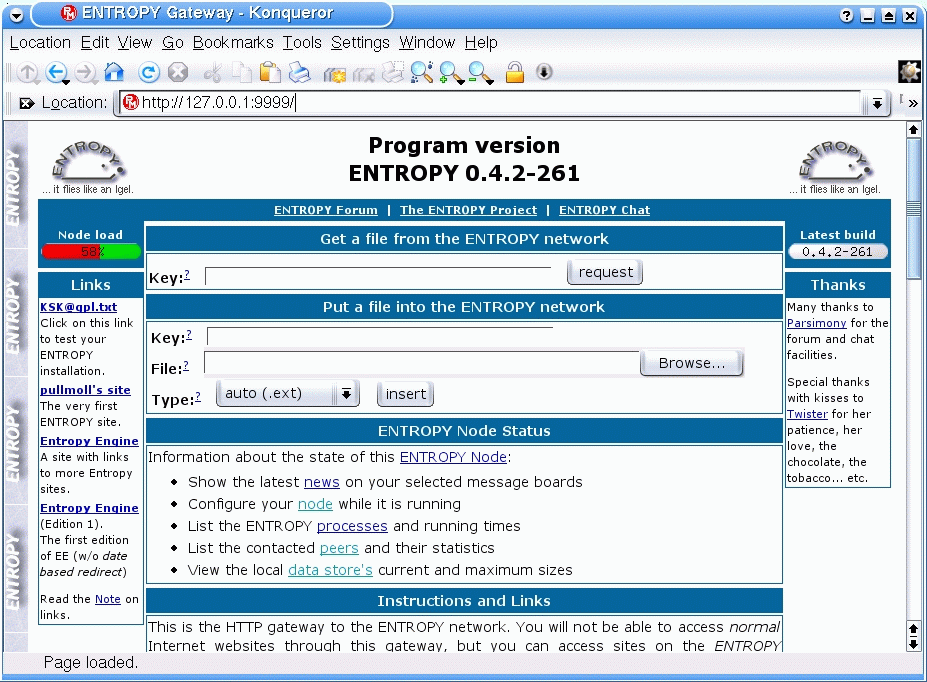Screen dimensions: 927x682
Task: Click the Stop loading icon
Action: click(x=178, y=73)
